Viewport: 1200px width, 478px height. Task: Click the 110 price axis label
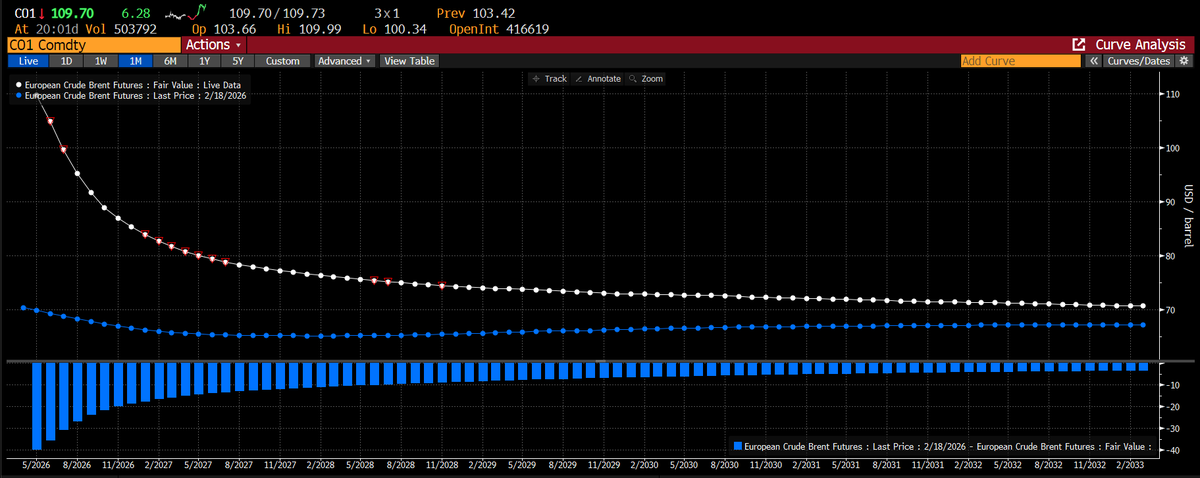point(1171,94)
